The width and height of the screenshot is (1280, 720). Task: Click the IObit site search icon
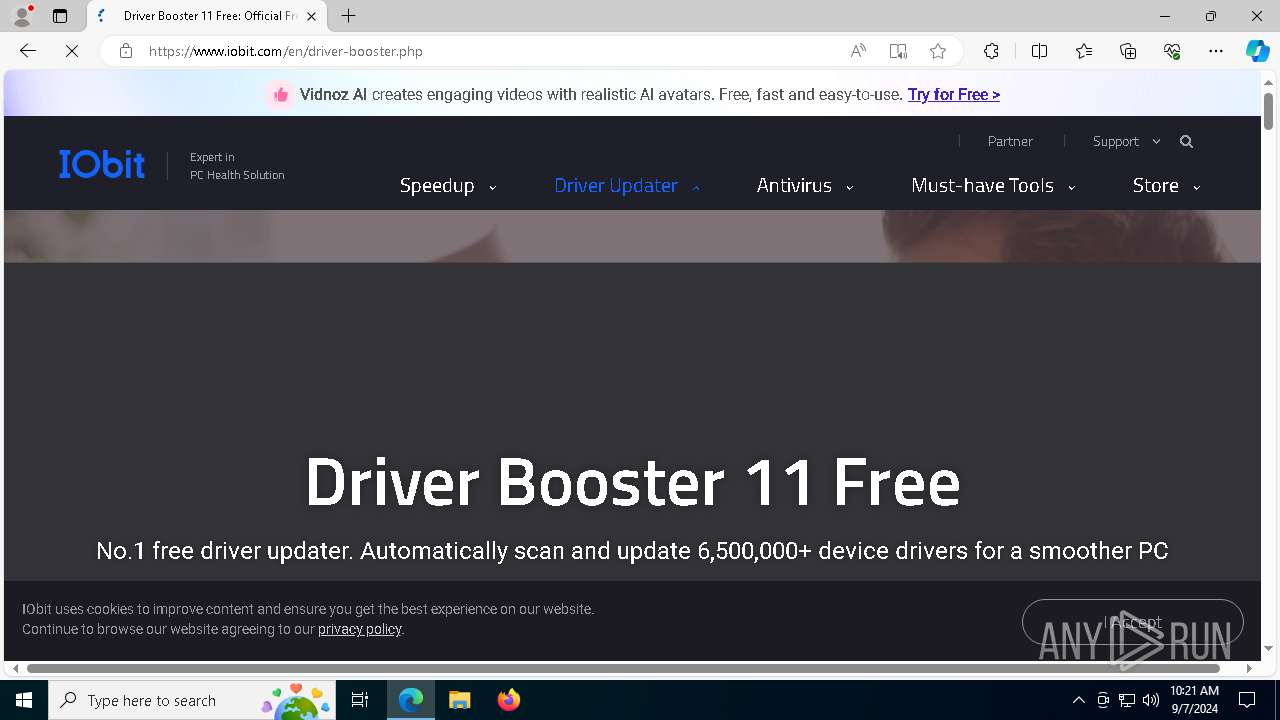pos(1186,142)
